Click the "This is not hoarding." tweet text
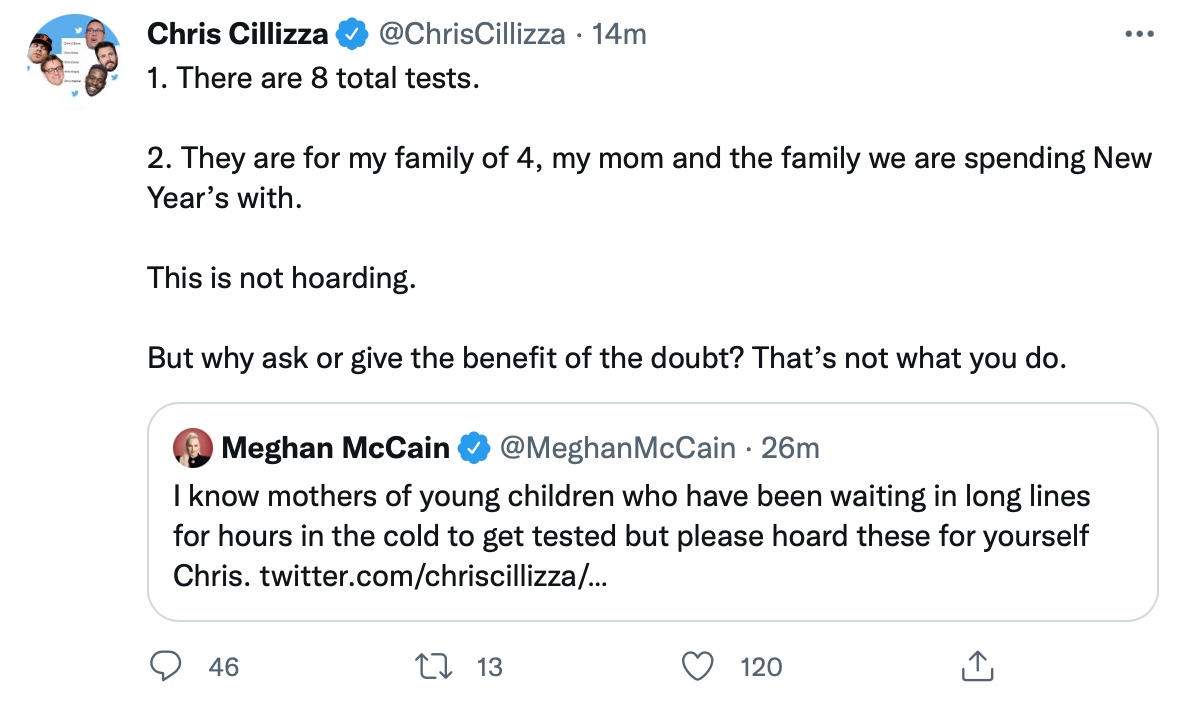Viewport: 1182px width, 704px height. [280, 277]
